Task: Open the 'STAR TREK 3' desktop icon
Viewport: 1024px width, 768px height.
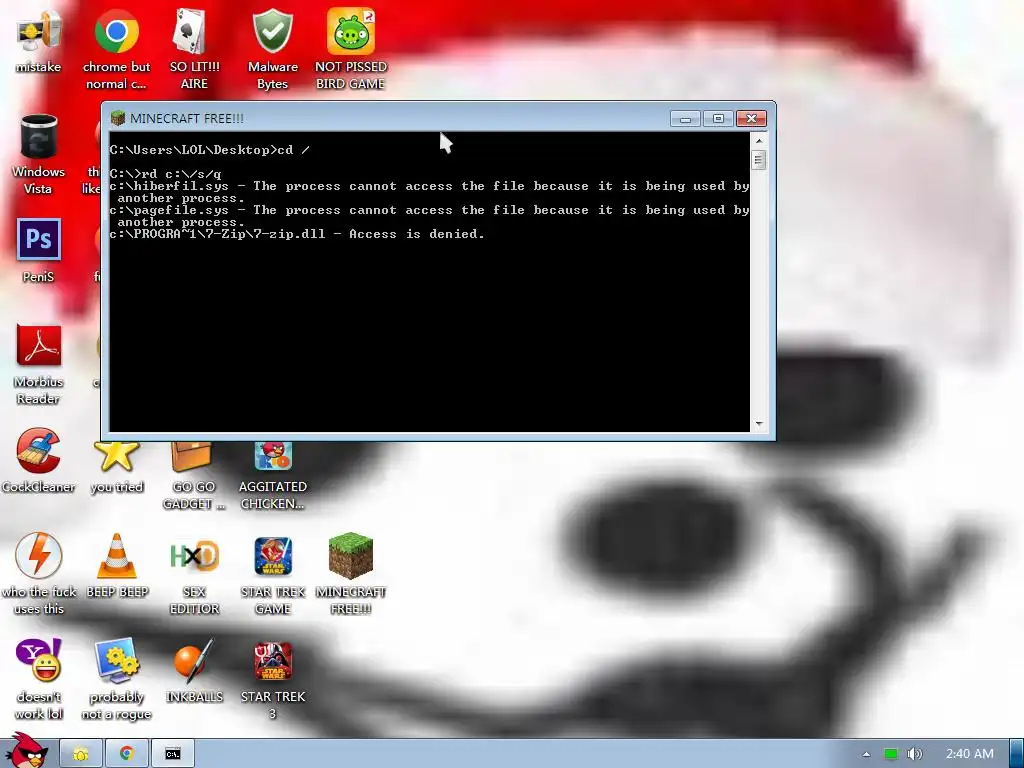Action: [272, 679]
